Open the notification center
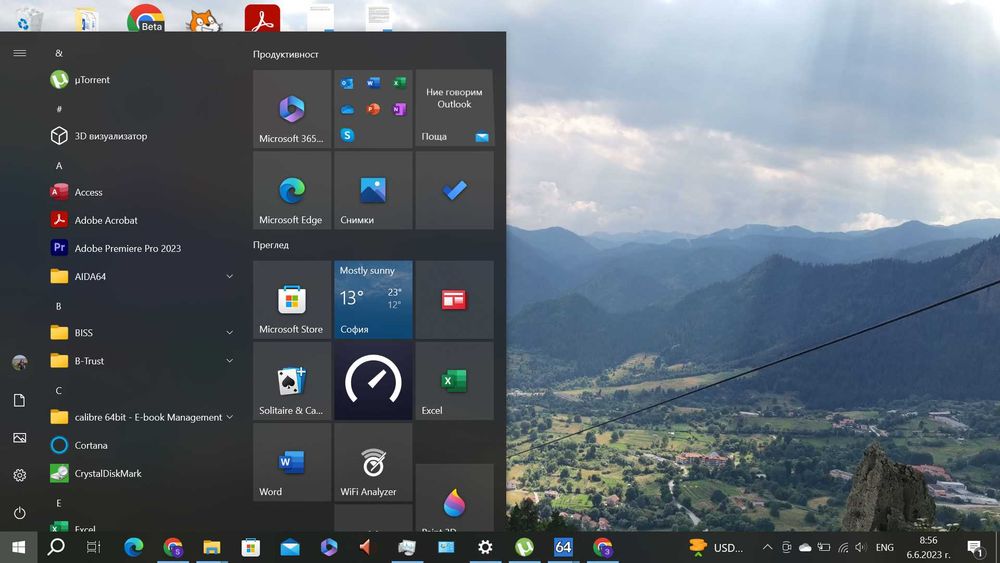The width and height of the screenshot is (1000, 563). click(x=974, y=547)
